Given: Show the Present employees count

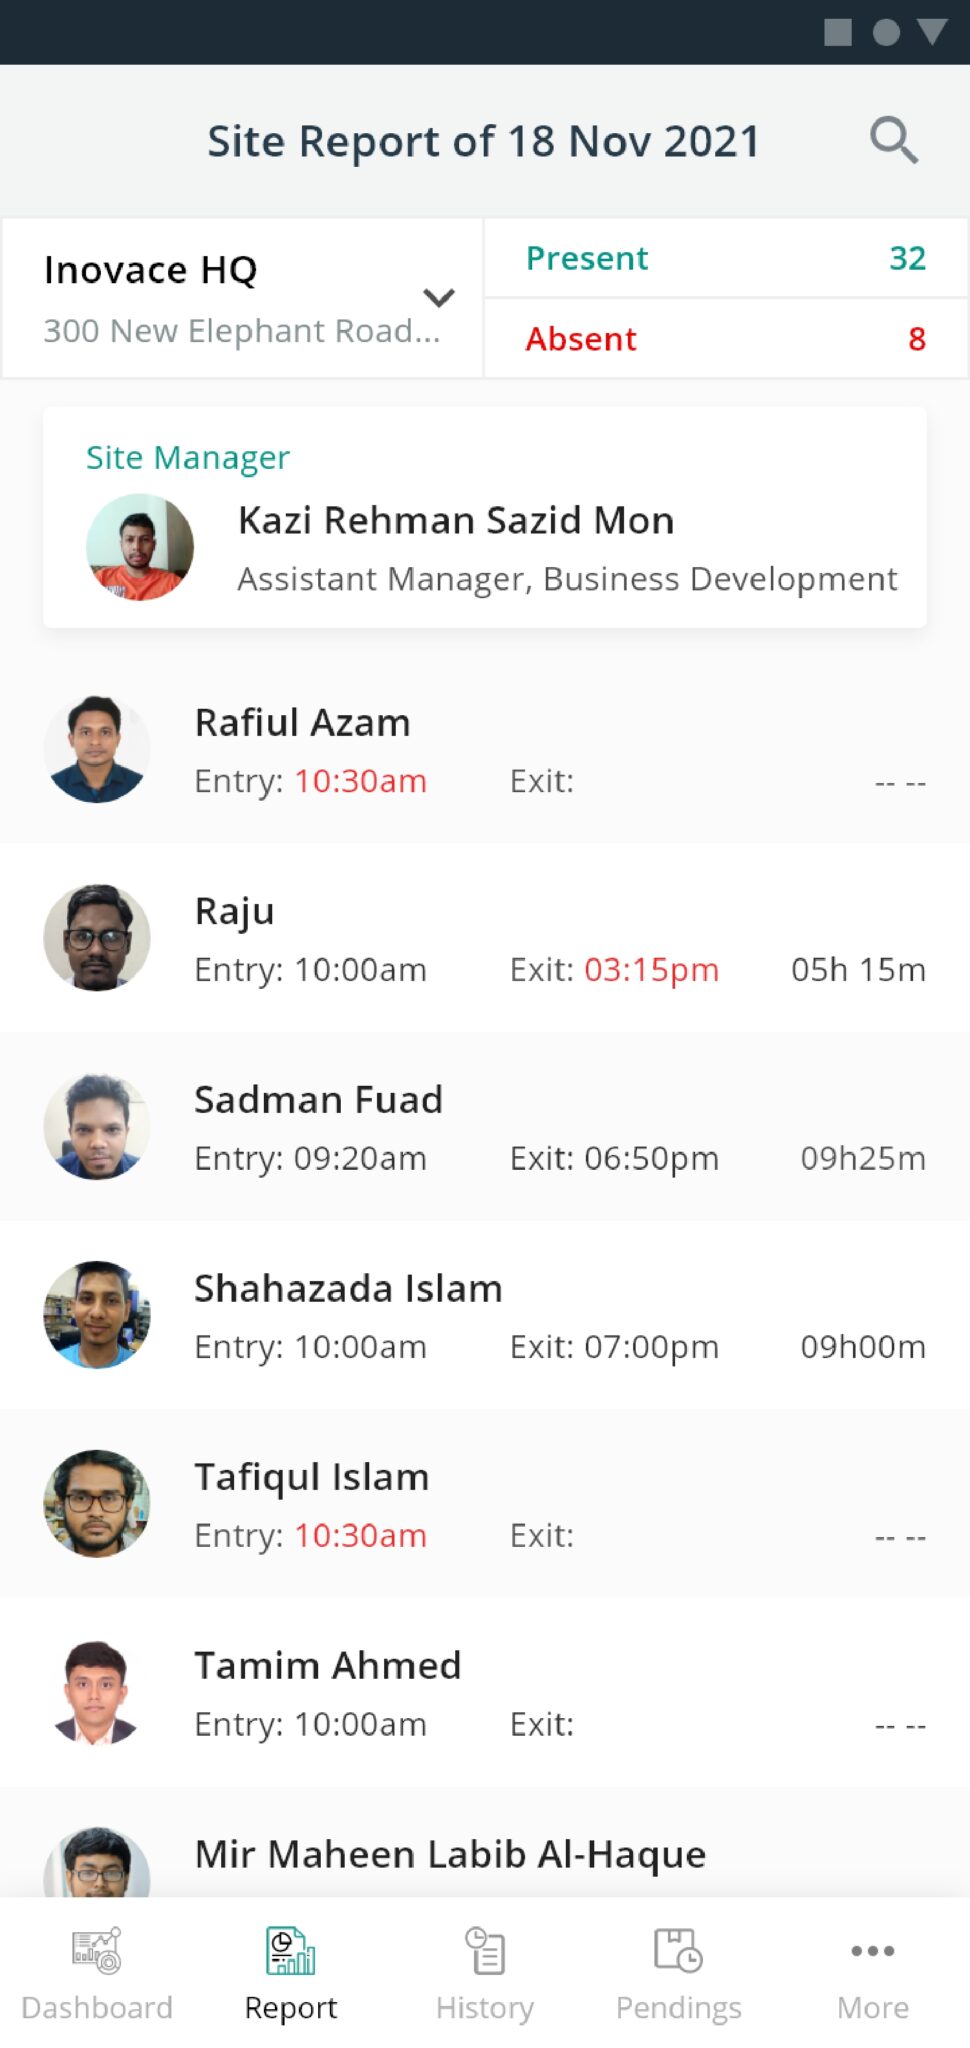Looking at the screenshot, I should 726,258.
